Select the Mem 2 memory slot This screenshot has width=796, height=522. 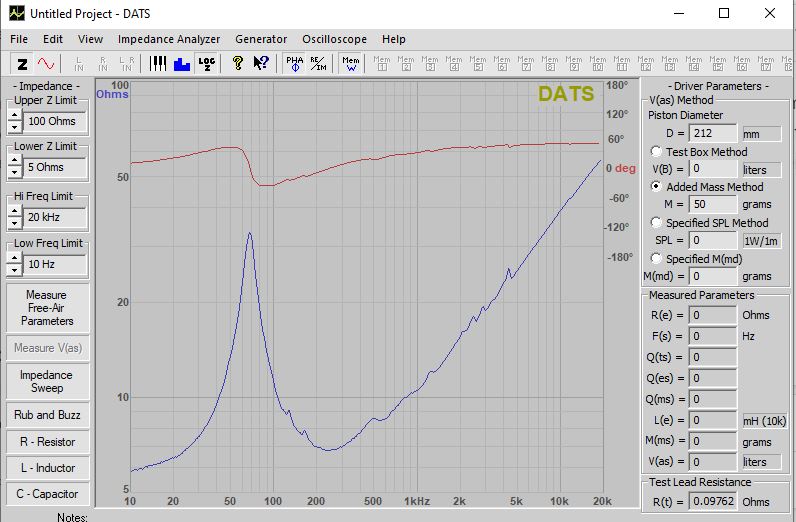[406, 64]
